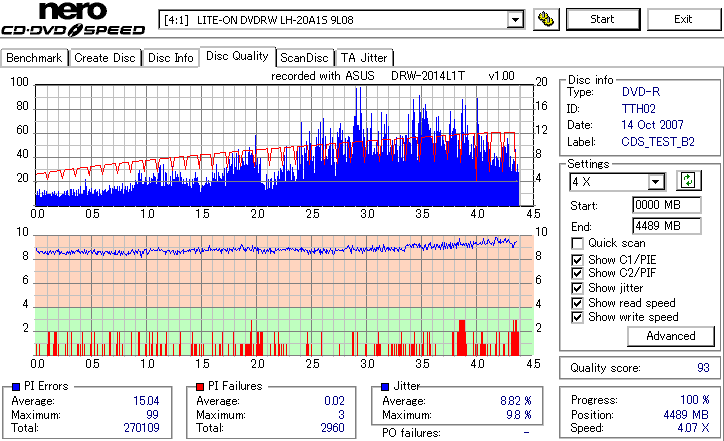Click the Exit button
The height and width of the screenshot is (441, 724).
tap(683, 19)
